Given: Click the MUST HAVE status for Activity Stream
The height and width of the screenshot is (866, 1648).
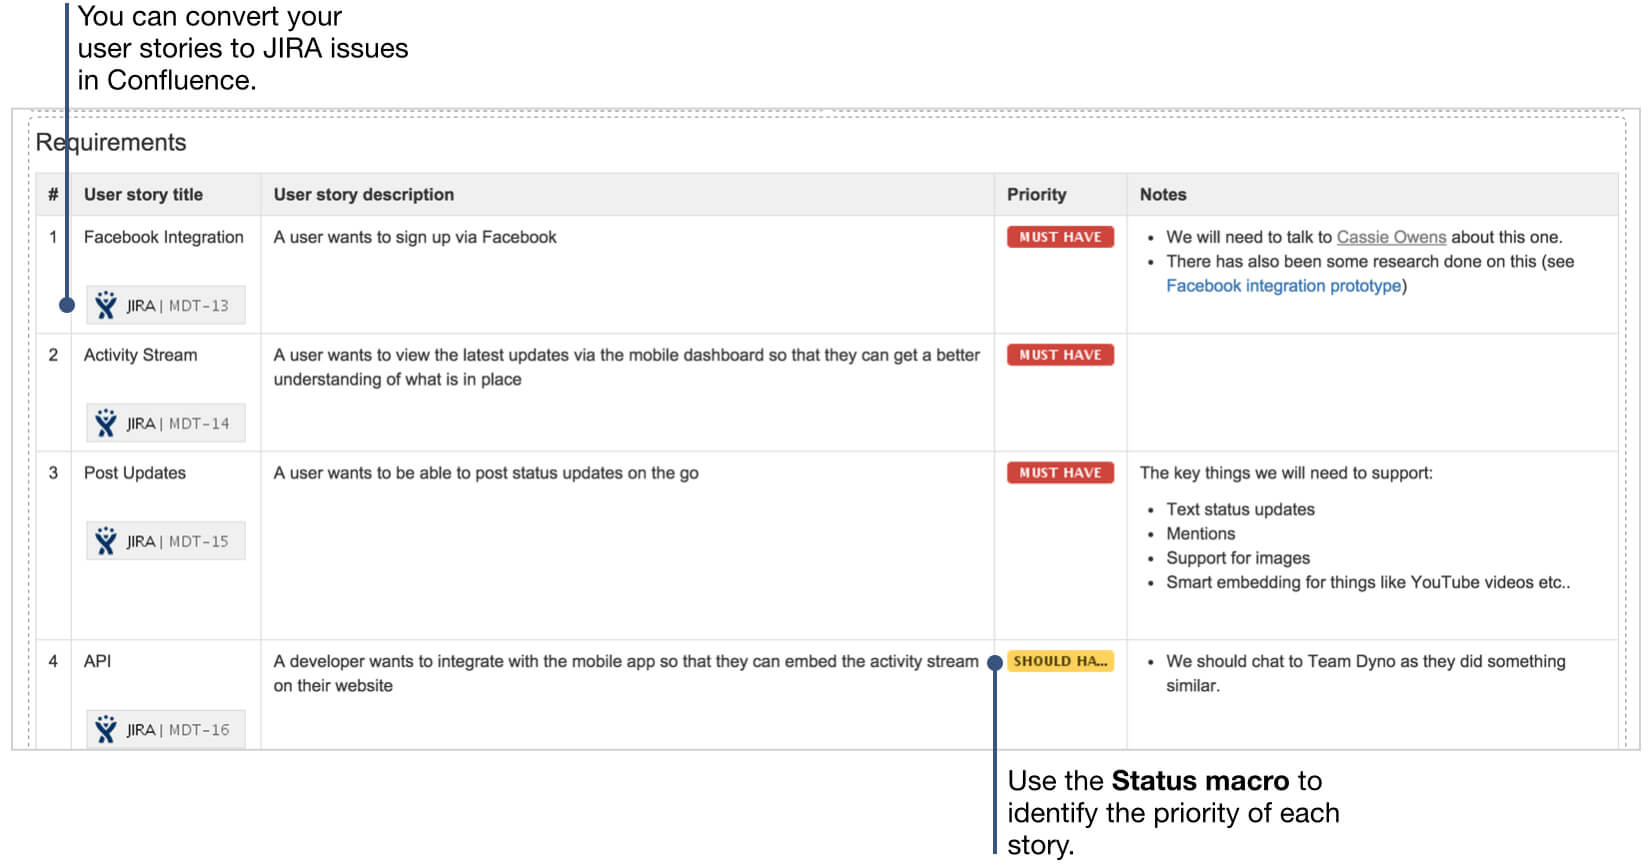Looking at the screenshot, I should point(1059,355).
